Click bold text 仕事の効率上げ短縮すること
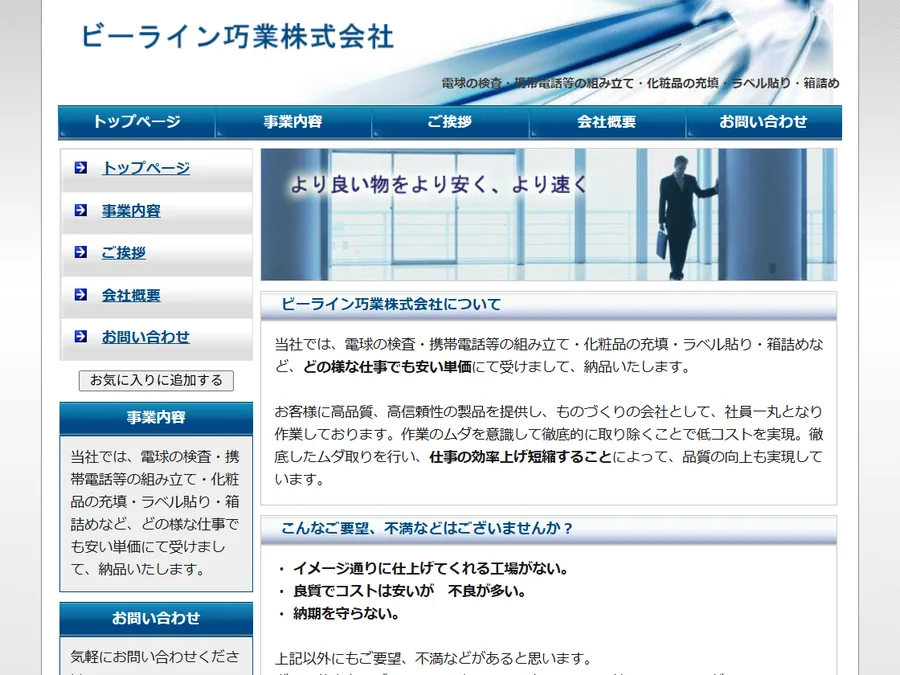Screen dimensions: 900x675 click(x=521, y=457)
